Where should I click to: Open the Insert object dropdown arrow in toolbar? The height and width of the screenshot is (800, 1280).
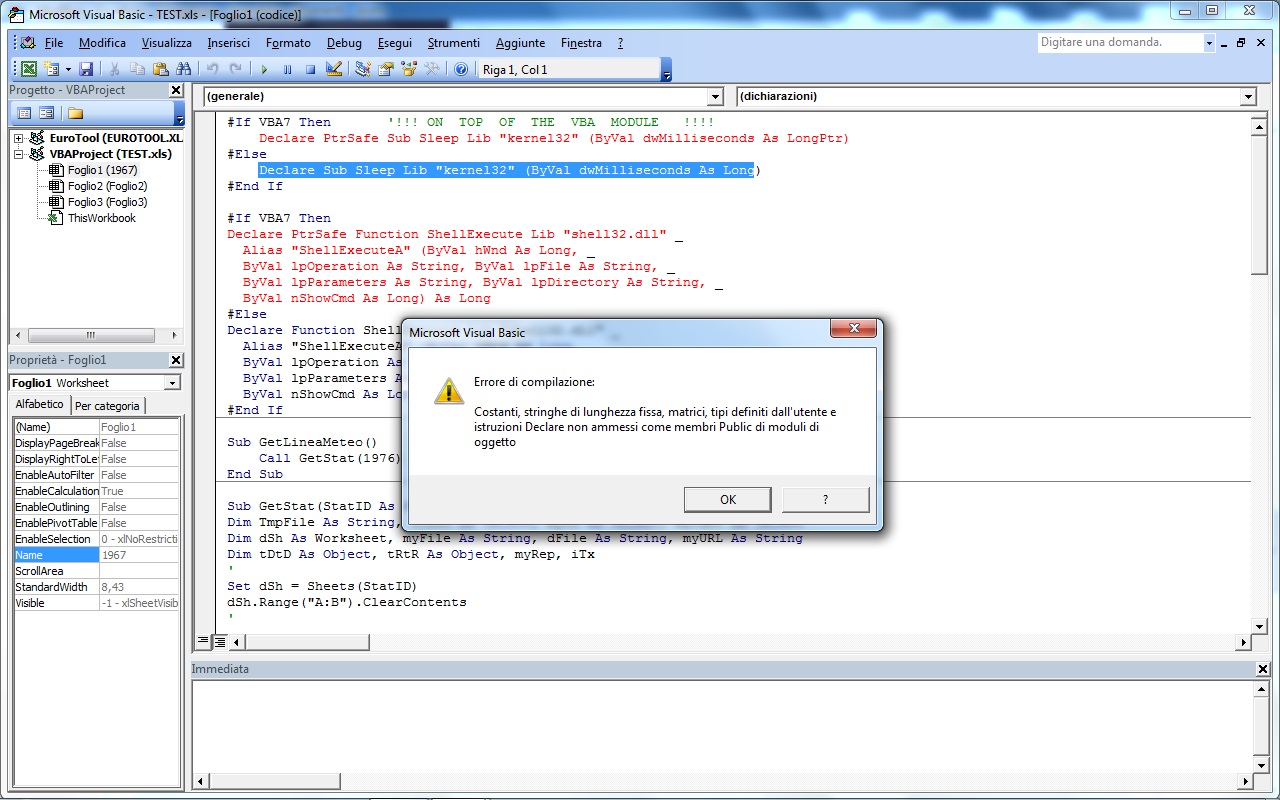tap(67, 69)
